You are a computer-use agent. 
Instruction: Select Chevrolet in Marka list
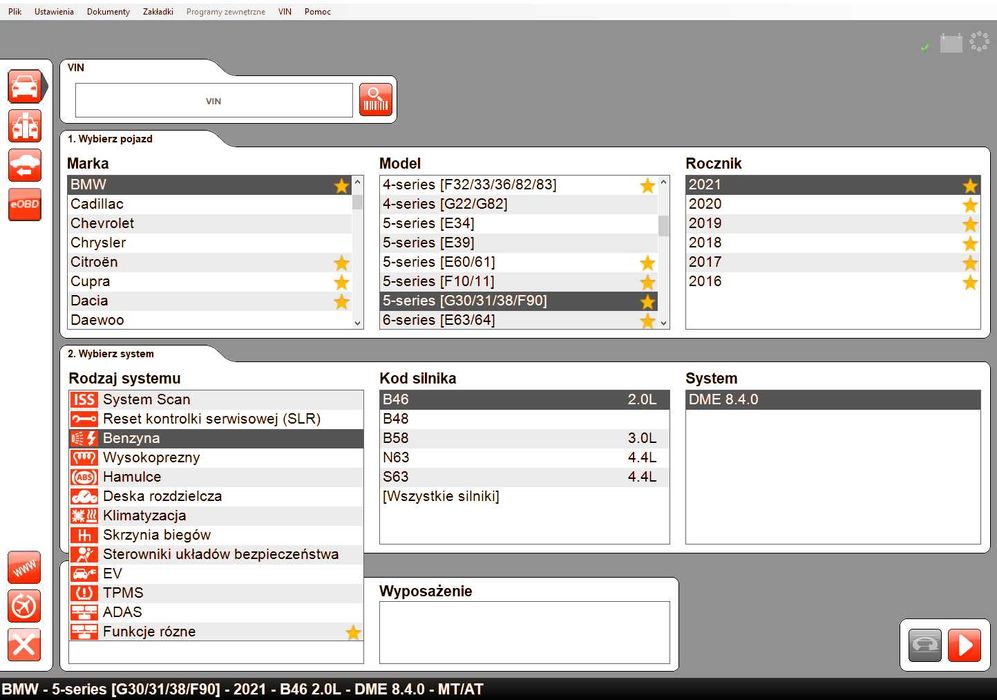[210, 224]
